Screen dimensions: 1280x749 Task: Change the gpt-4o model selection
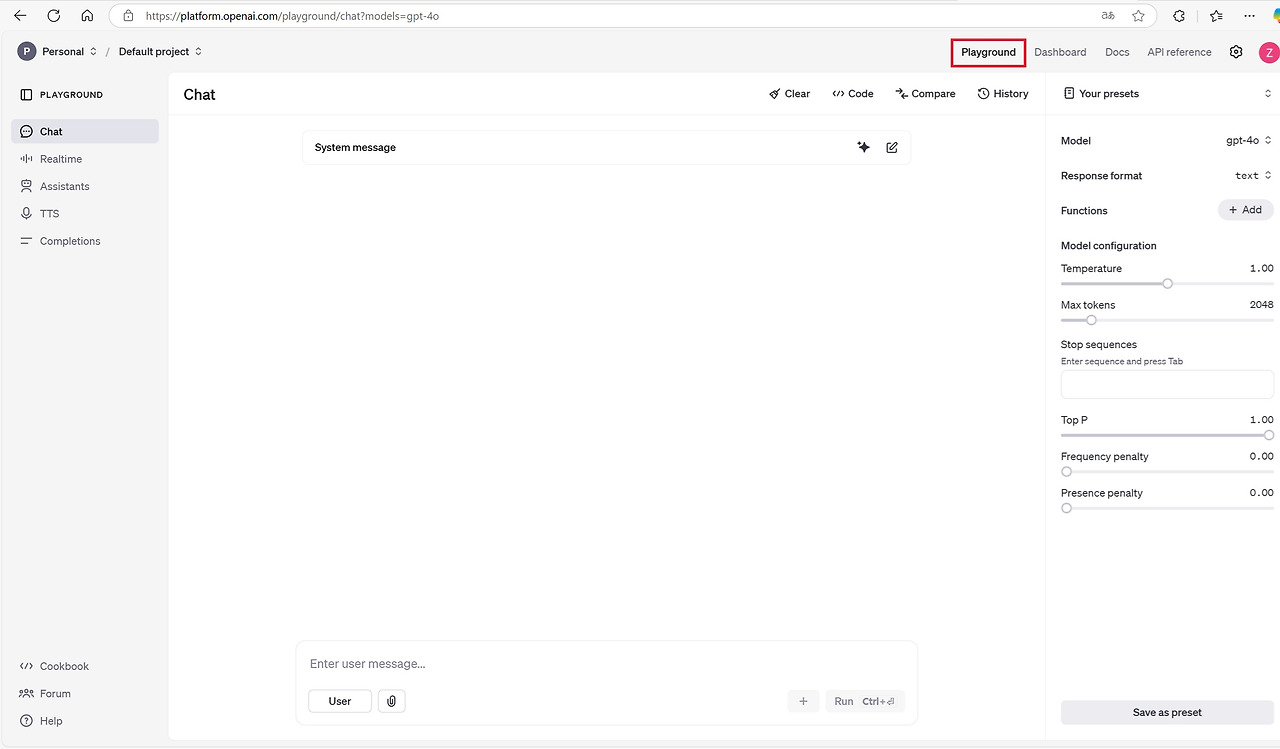click(x=1249, y=141)
